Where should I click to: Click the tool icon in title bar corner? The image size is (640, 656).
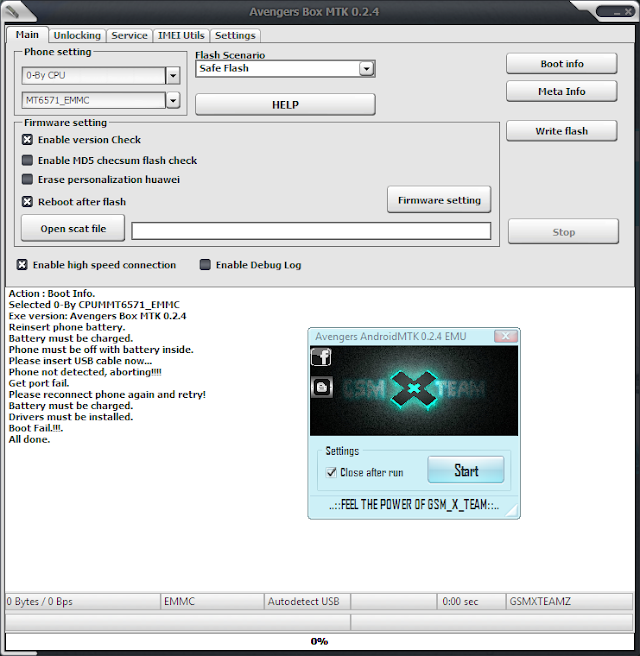(x=13, y=11)
